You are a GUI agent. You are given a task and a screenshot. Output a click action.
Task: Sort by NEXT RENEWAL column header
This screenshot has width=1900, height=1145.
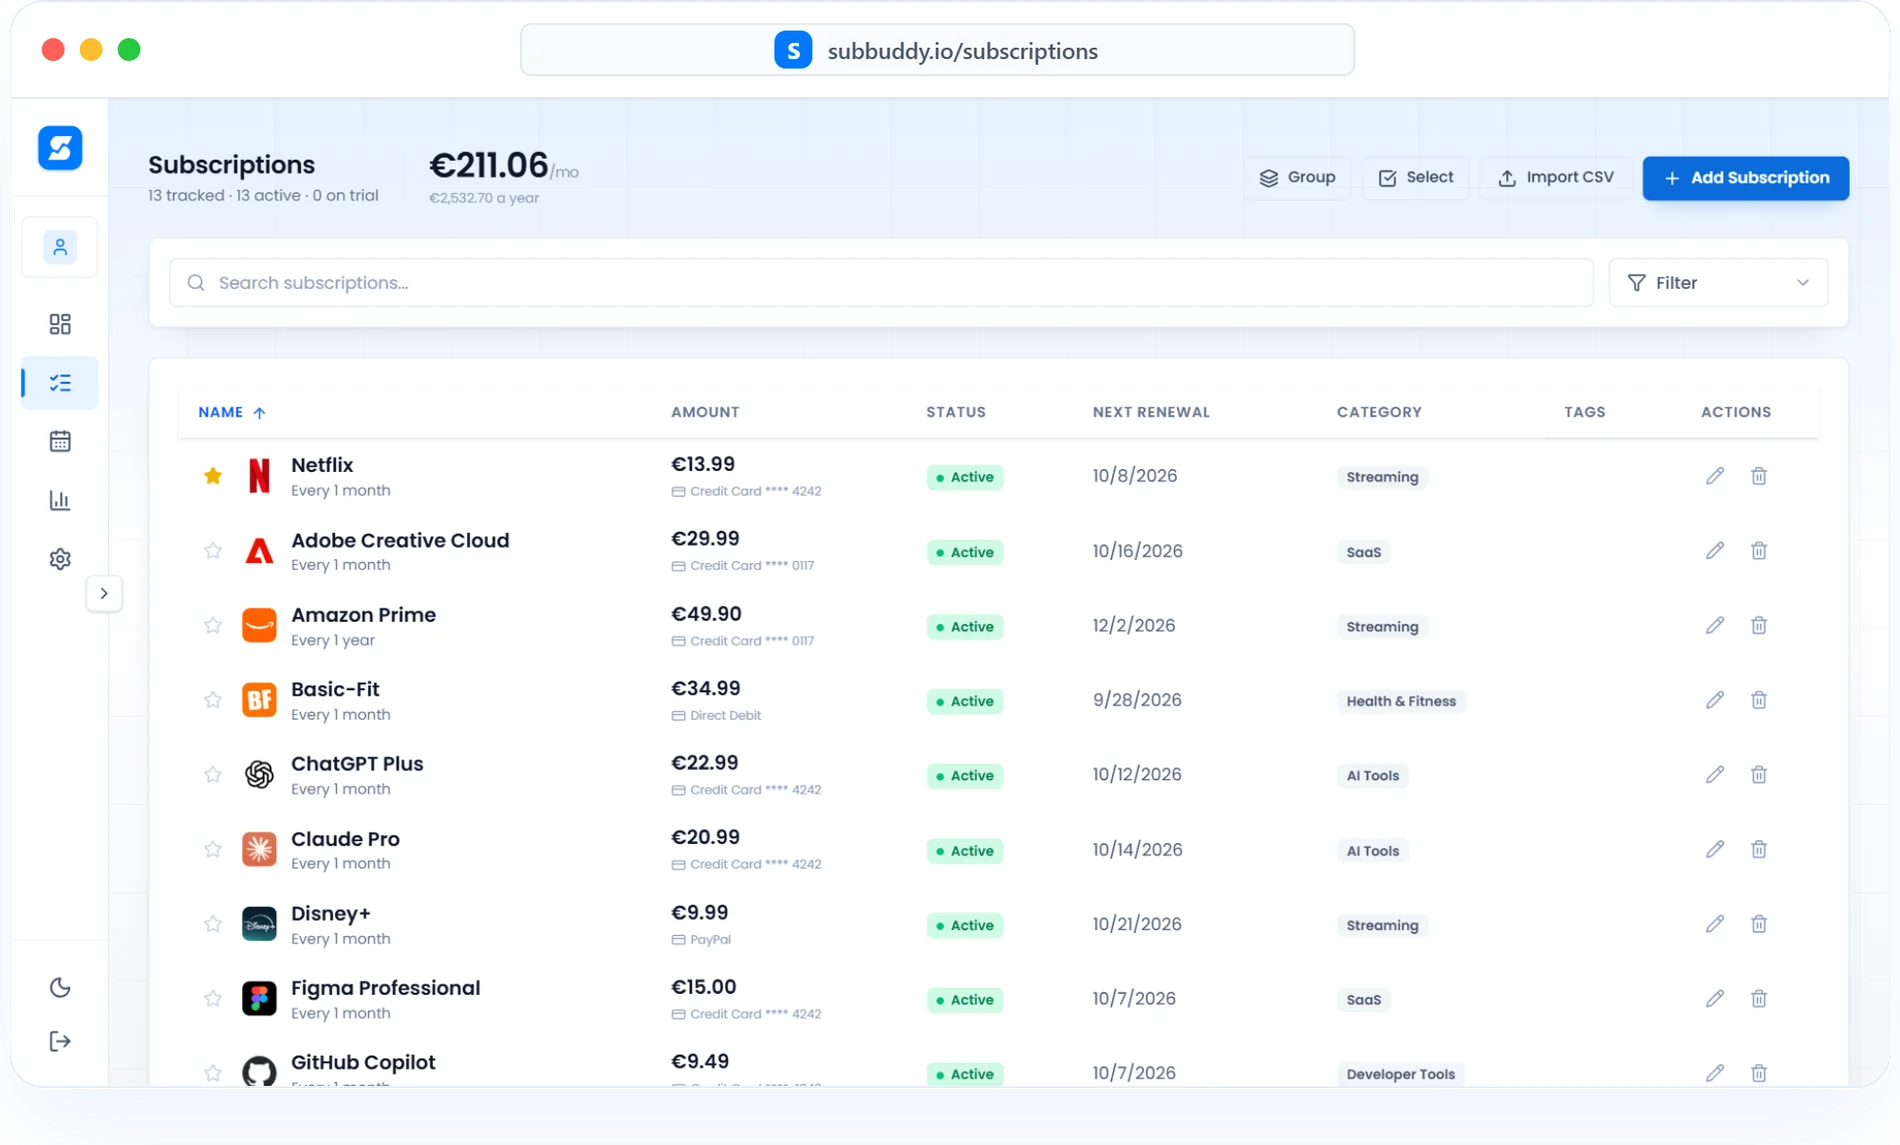[x=1151, y=412]
